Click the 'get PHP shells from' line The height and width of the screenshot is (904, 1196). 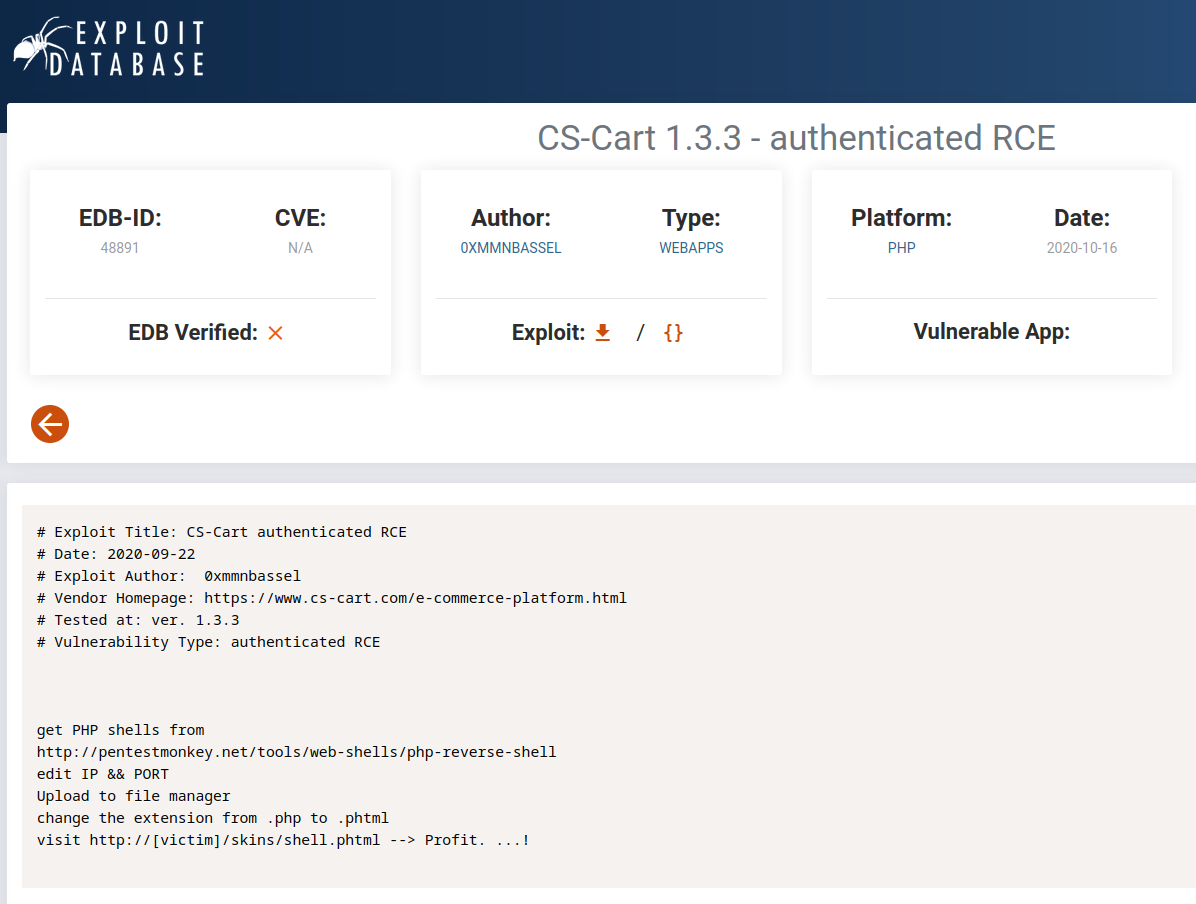(121, 730)
